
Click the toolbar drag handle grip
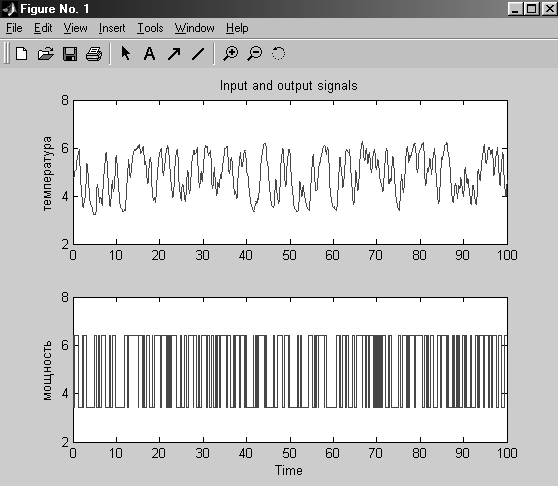coord(7,53)
